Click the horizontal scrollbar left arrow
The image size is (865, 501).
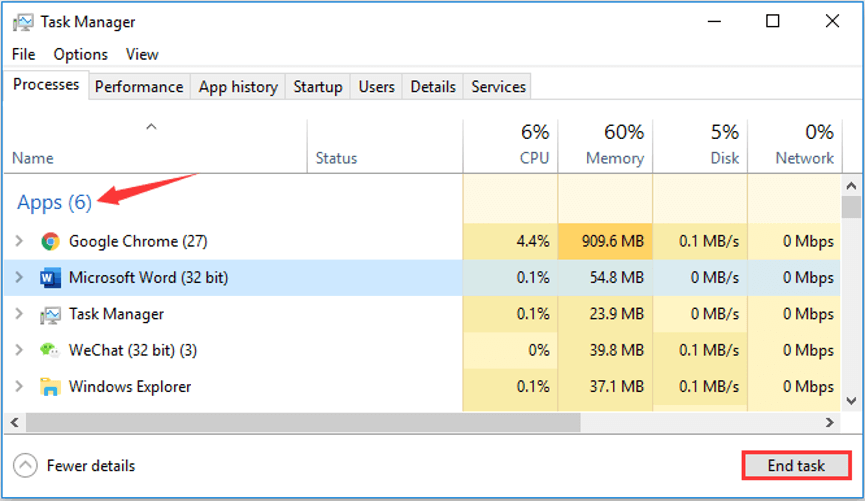tap(15, 423)
